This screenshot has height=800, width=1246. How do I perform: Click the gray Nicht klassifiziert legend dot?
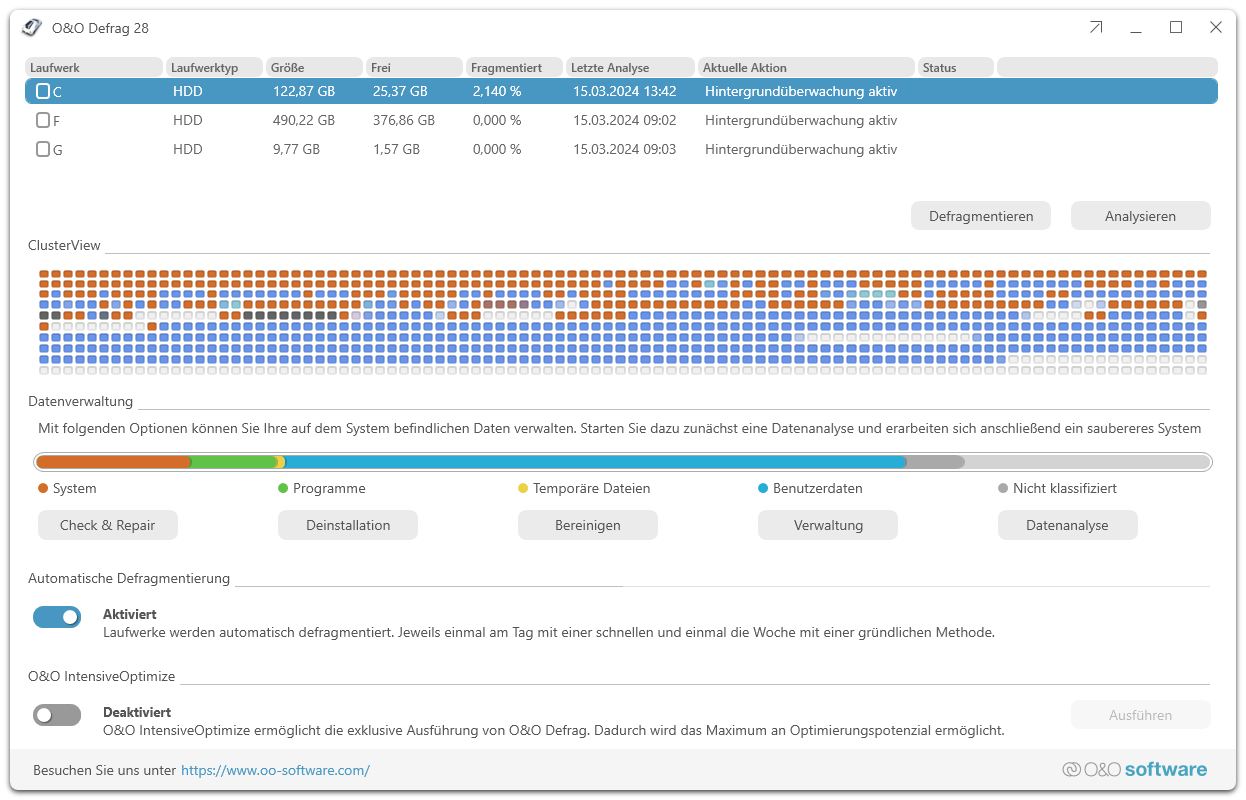pos(1001,488)
